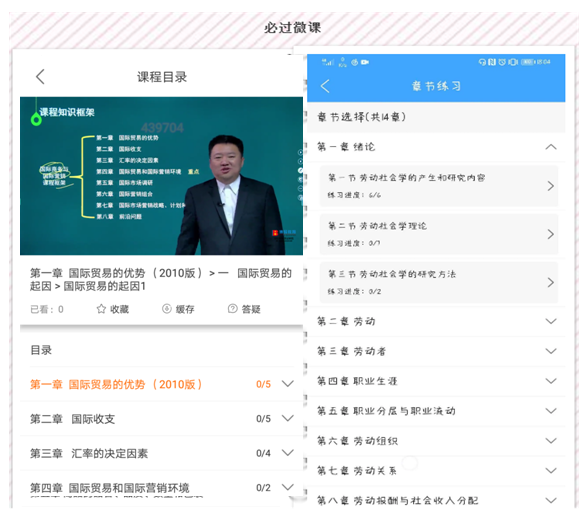Tap the 缓存 download icon
The width and height of the screenshot is (588, 522).
pos(166,309)
